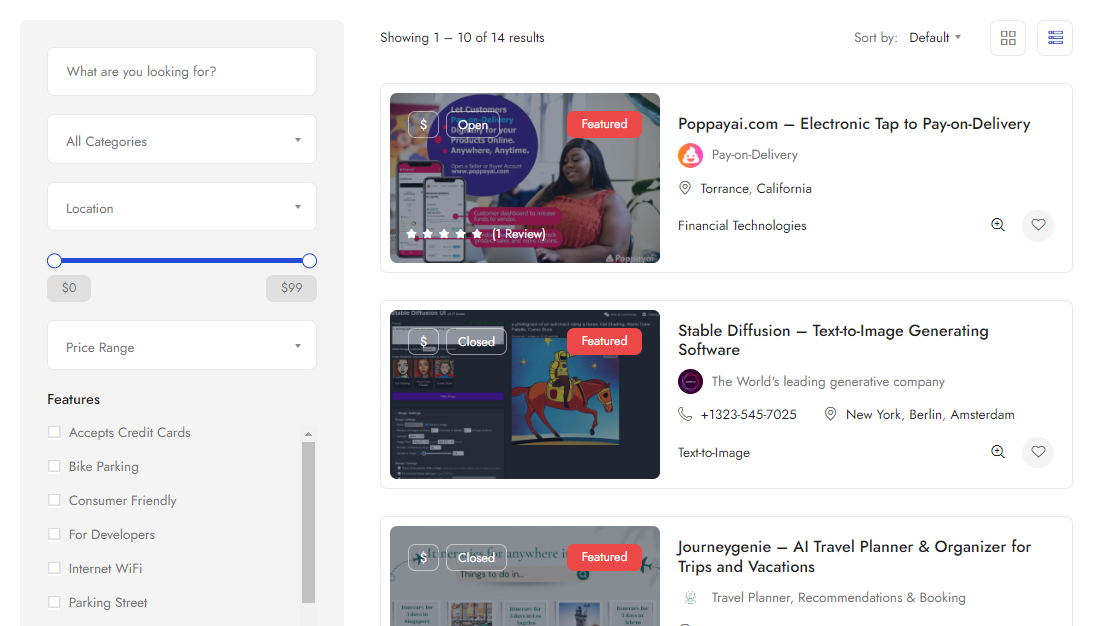The width and height of the screenshot is (1117, 626).
Task: Click the '(1 Review)' text on Poppayai image
Action: click(x=519, y=234)
